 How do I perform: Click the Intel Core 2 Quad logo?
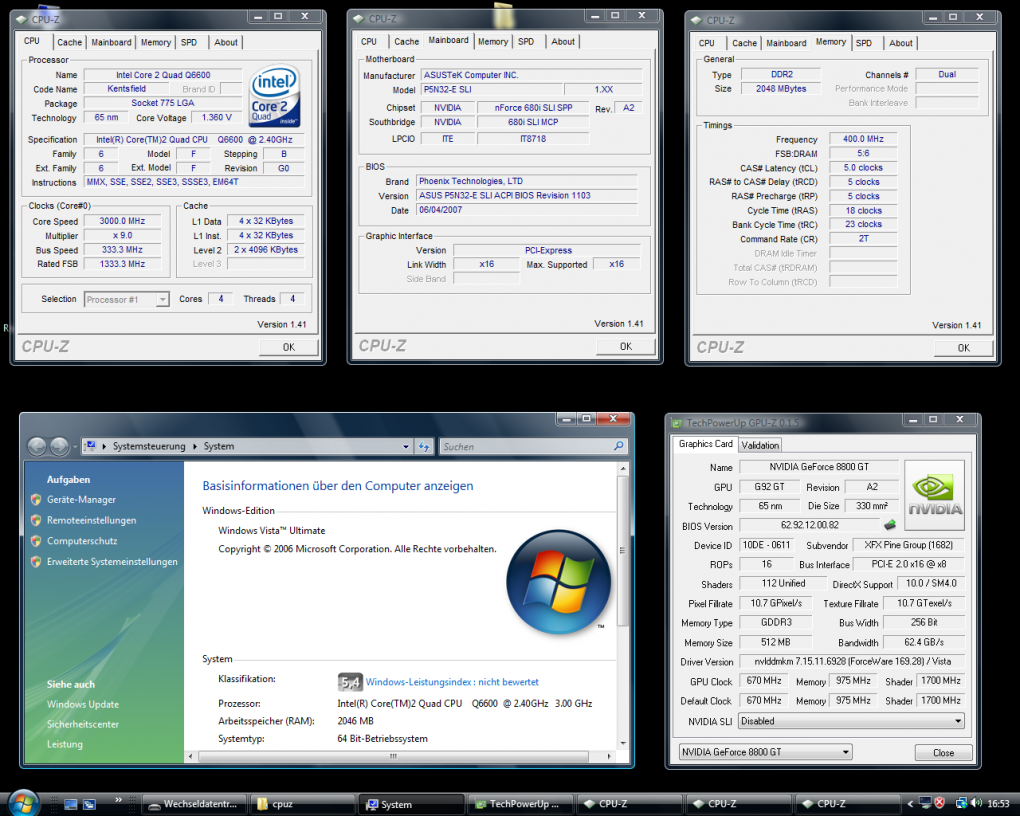[275, 95]
